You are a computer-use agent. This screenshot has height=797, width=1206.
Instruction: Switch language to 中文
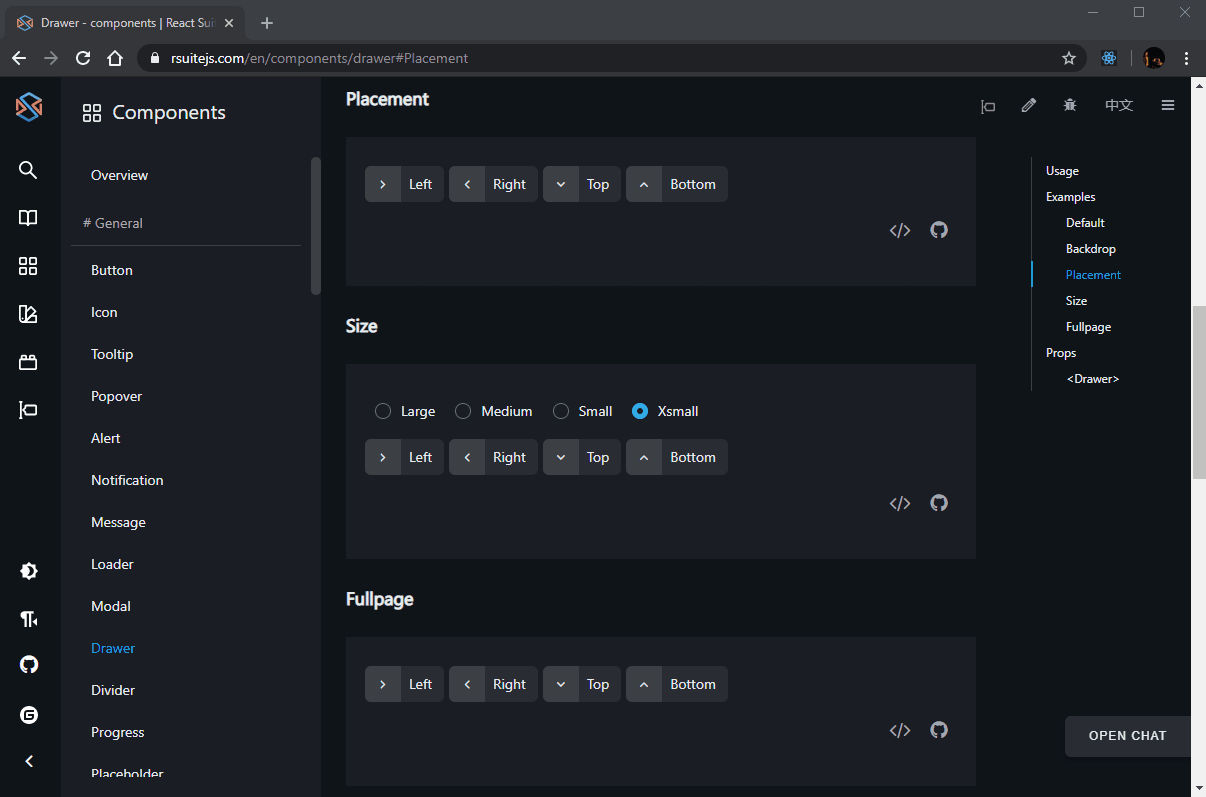[x=1119, y=105]
